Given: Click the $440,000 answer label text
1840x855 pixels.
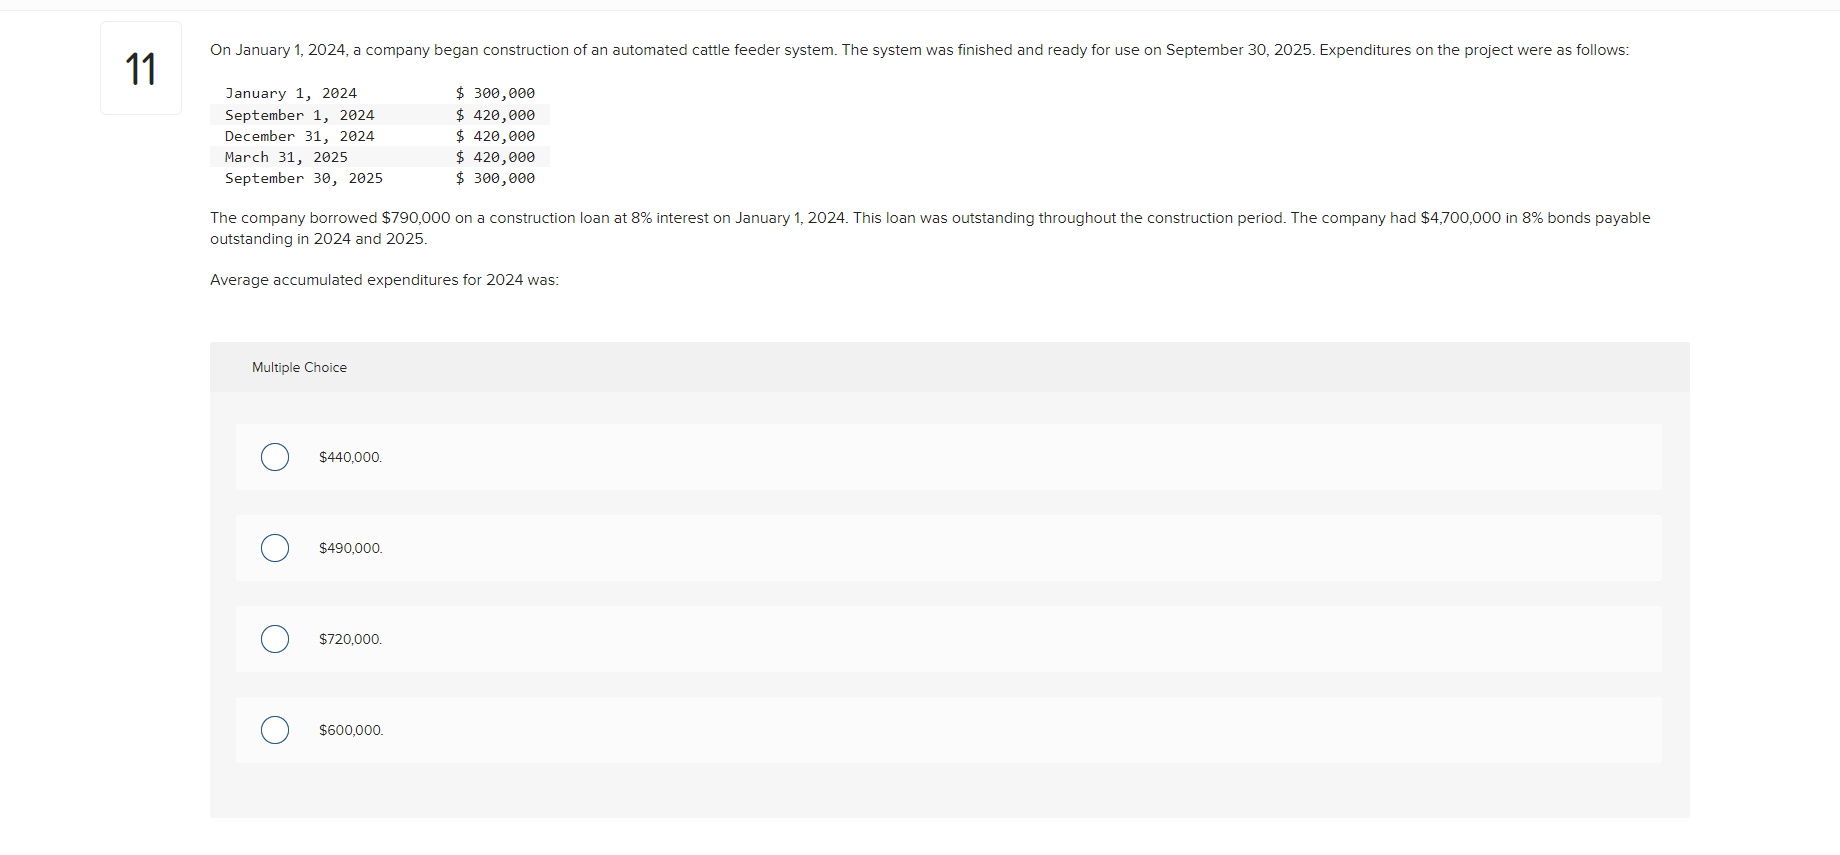Looking at the screenshot, I should 350,457.
